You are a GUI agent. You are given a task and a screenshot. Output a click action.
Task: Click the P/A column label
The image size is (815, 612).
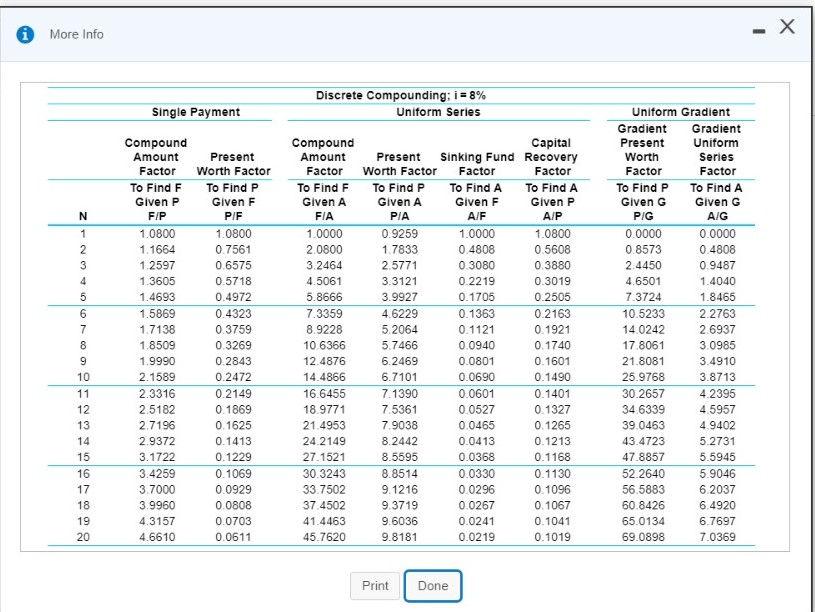tap(399, 216)
